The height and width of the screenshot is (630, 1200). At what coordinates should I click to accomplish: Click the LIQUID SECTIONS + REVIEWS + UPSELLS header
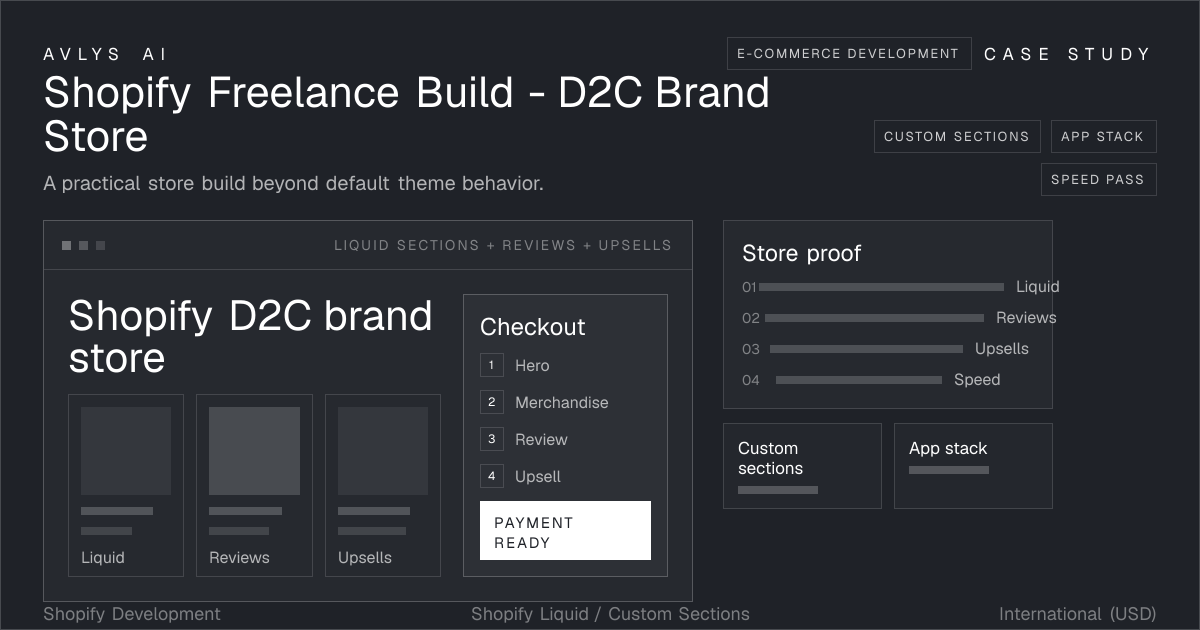point(503,245)
